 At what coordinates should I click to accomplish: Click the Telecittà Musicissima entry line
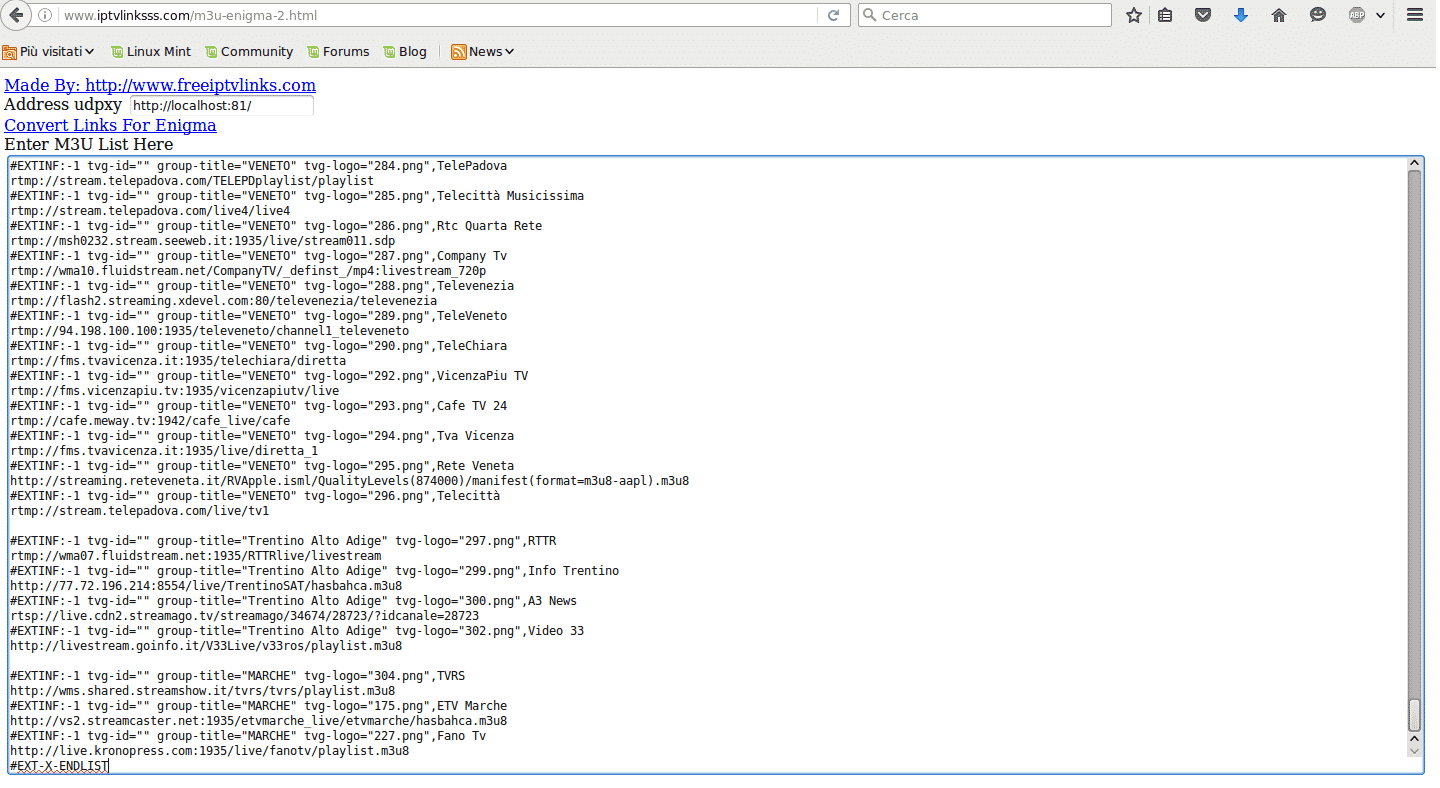click(297, 196)
